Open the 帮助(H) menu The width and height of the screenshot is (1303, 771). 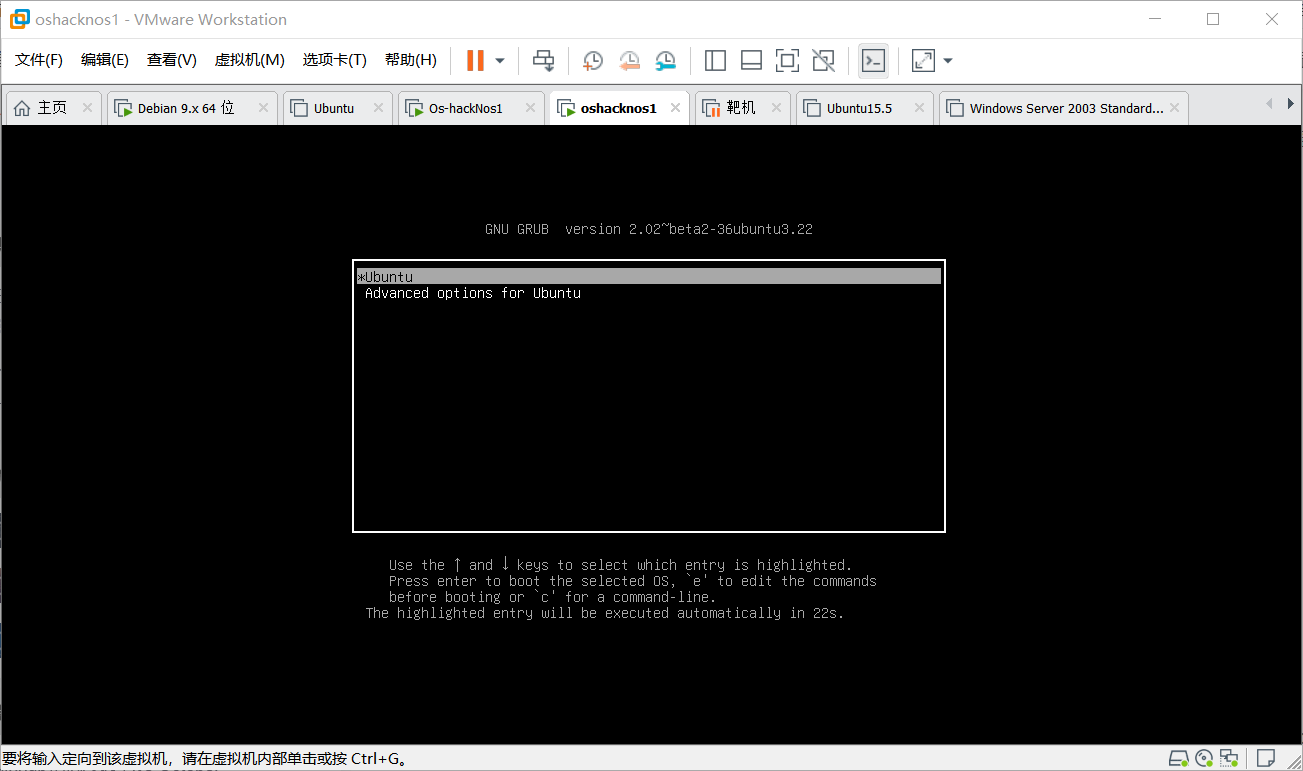[x=411, y=60]
